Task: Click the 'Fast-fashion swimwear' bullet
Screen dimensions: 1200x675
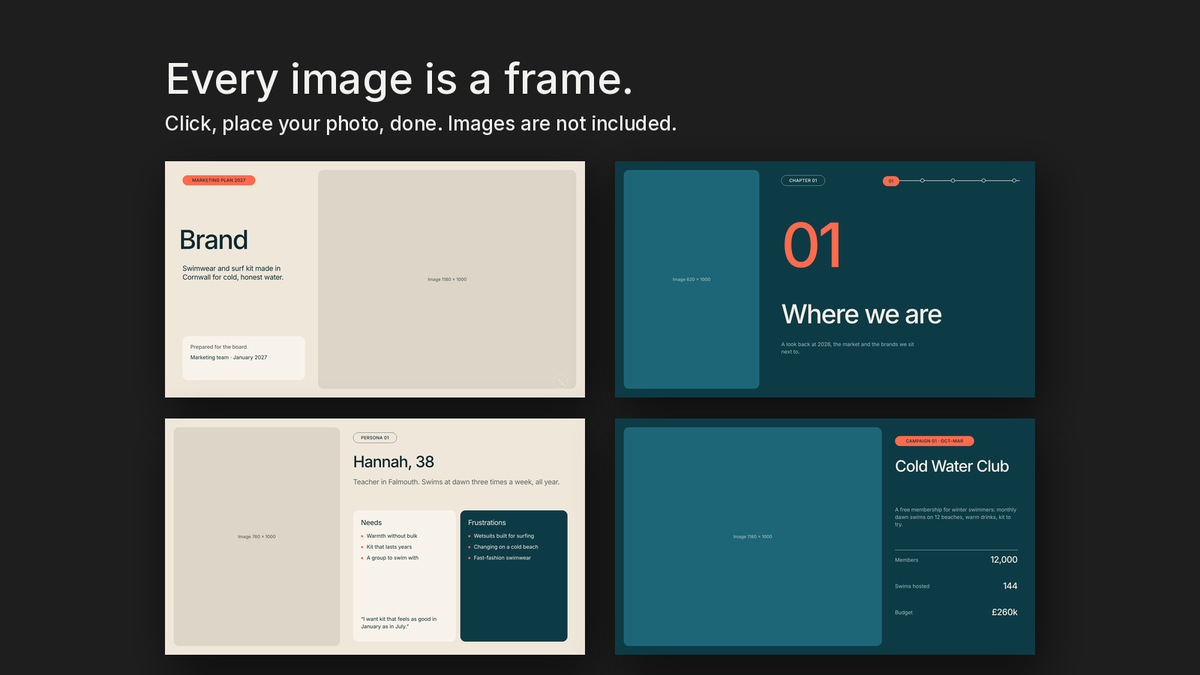Action: click(x=502, y=558)
